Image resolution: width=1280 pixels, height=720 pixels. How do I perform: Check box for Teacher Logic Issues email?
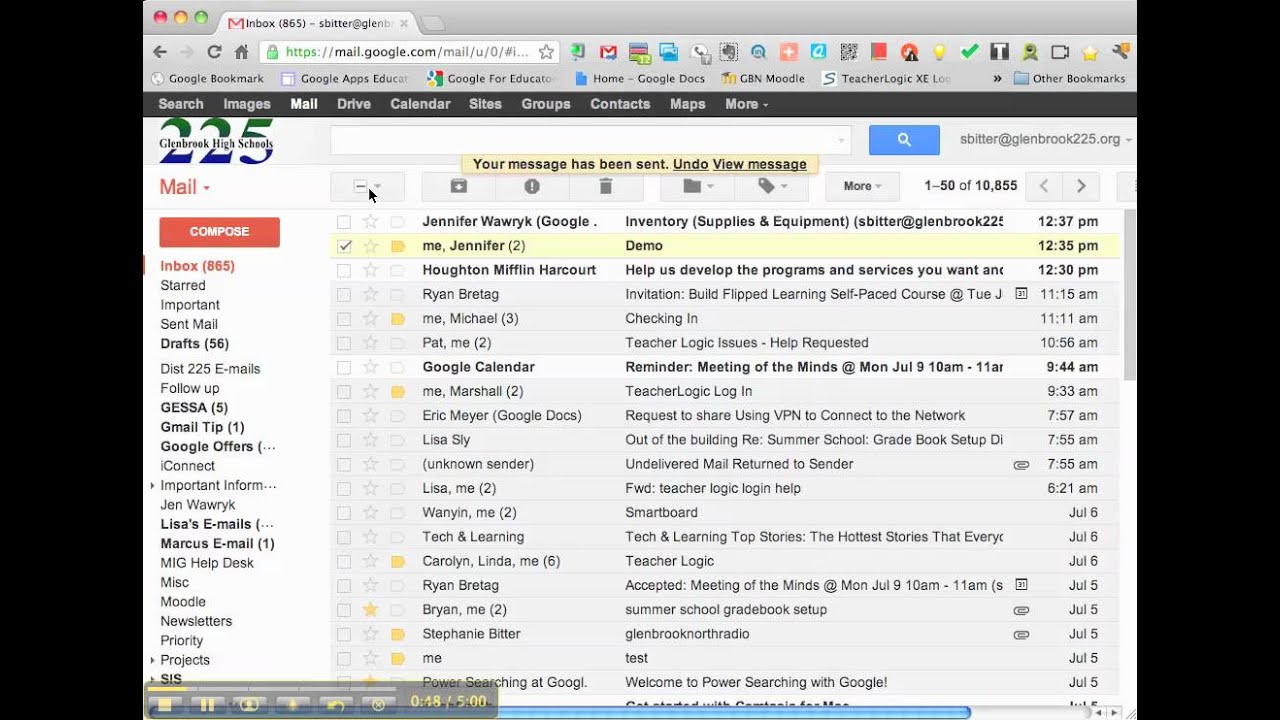tap(344, 343)
